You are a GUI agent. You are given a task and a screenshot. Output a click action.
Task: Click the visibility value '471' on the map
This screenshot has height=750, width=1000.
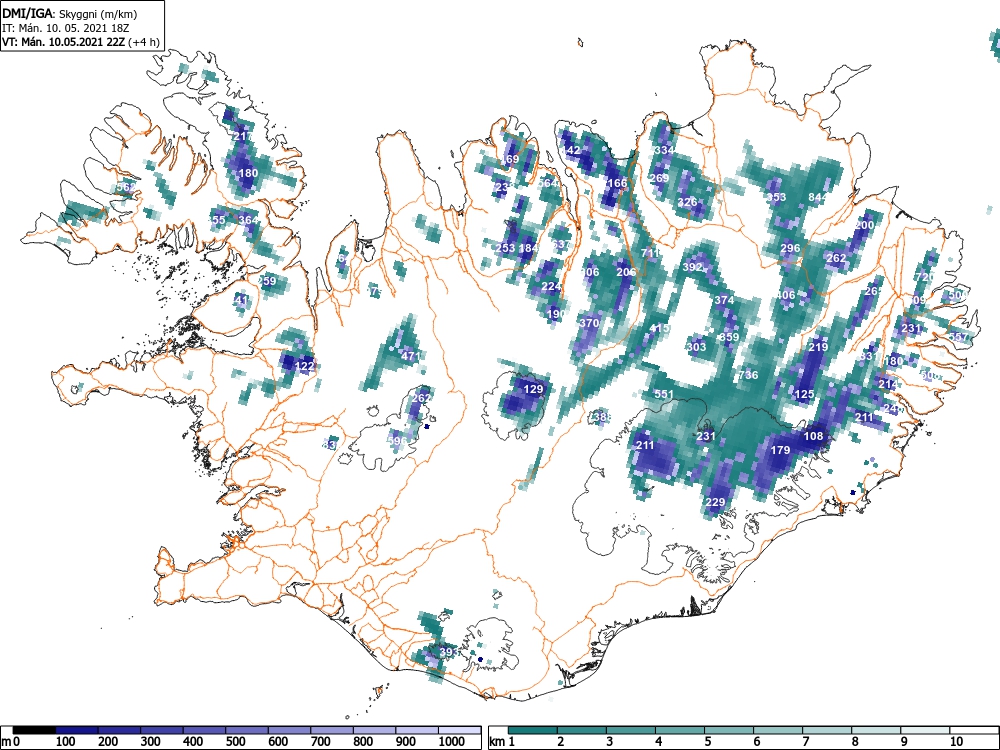click(x=411, y=356)
